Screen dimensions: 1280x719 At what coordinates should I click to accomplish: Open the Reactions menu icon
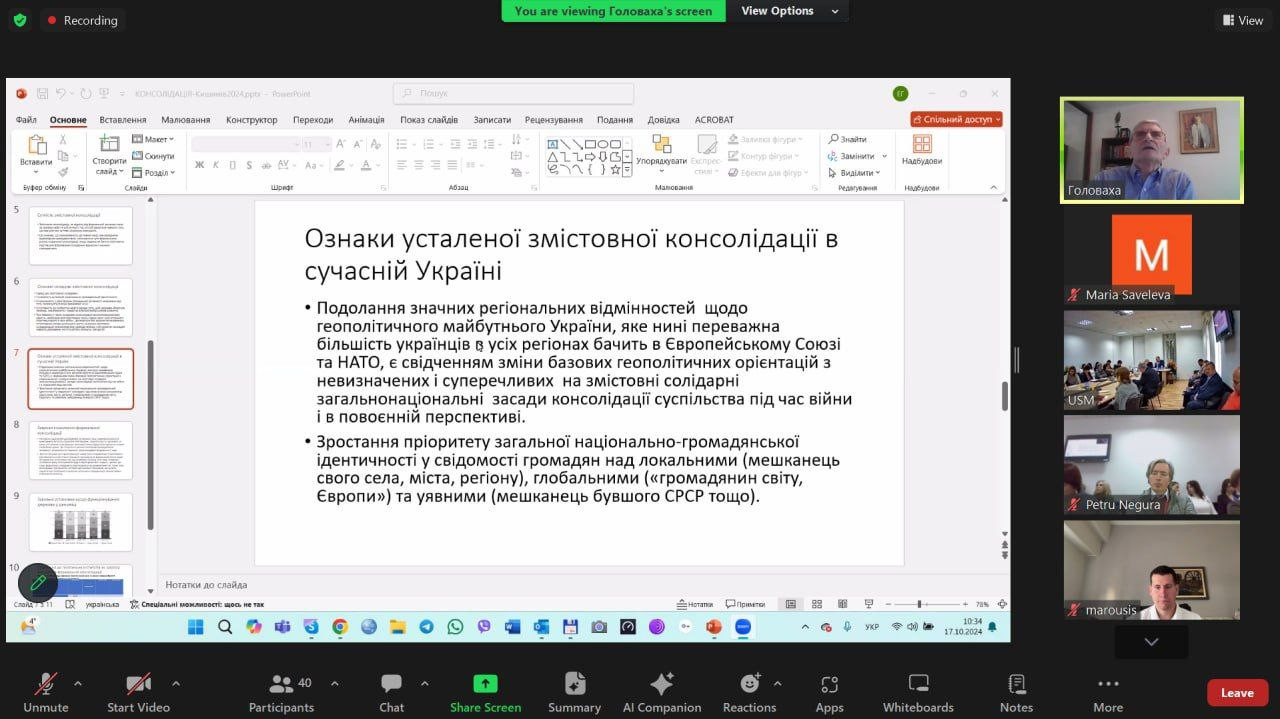749,684
